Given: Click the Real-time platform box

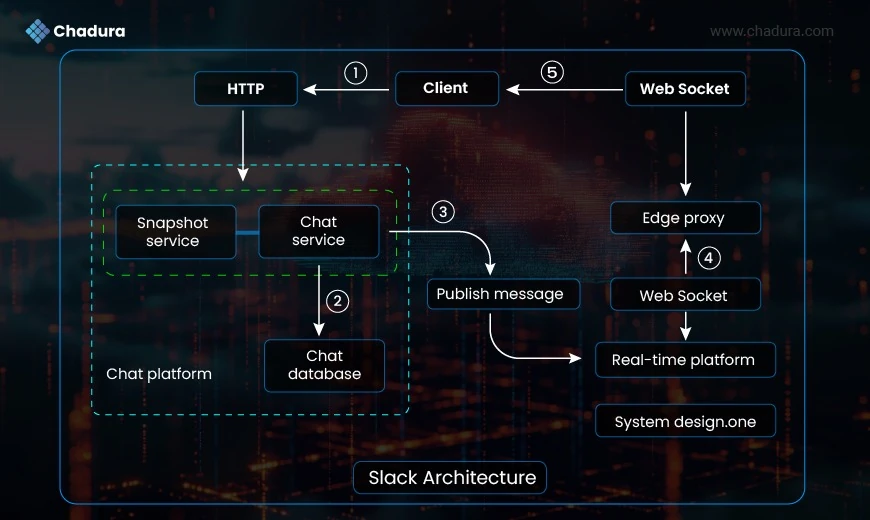Looking at the screenshot, I should coord(685,360).
